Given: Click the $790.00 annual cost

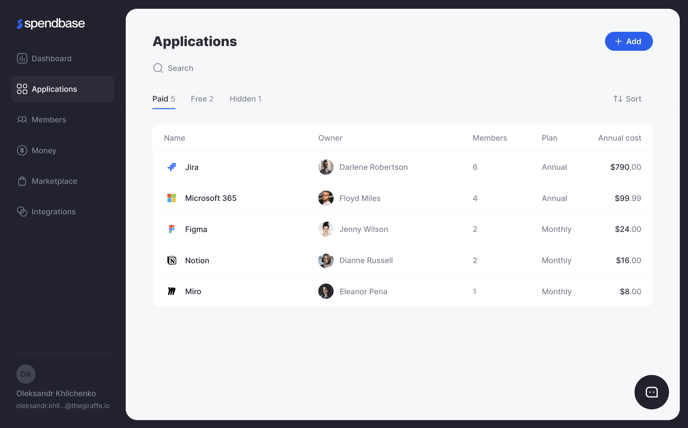Looking at the screenshot, I should pyautogui.click(x=626, y=167).
